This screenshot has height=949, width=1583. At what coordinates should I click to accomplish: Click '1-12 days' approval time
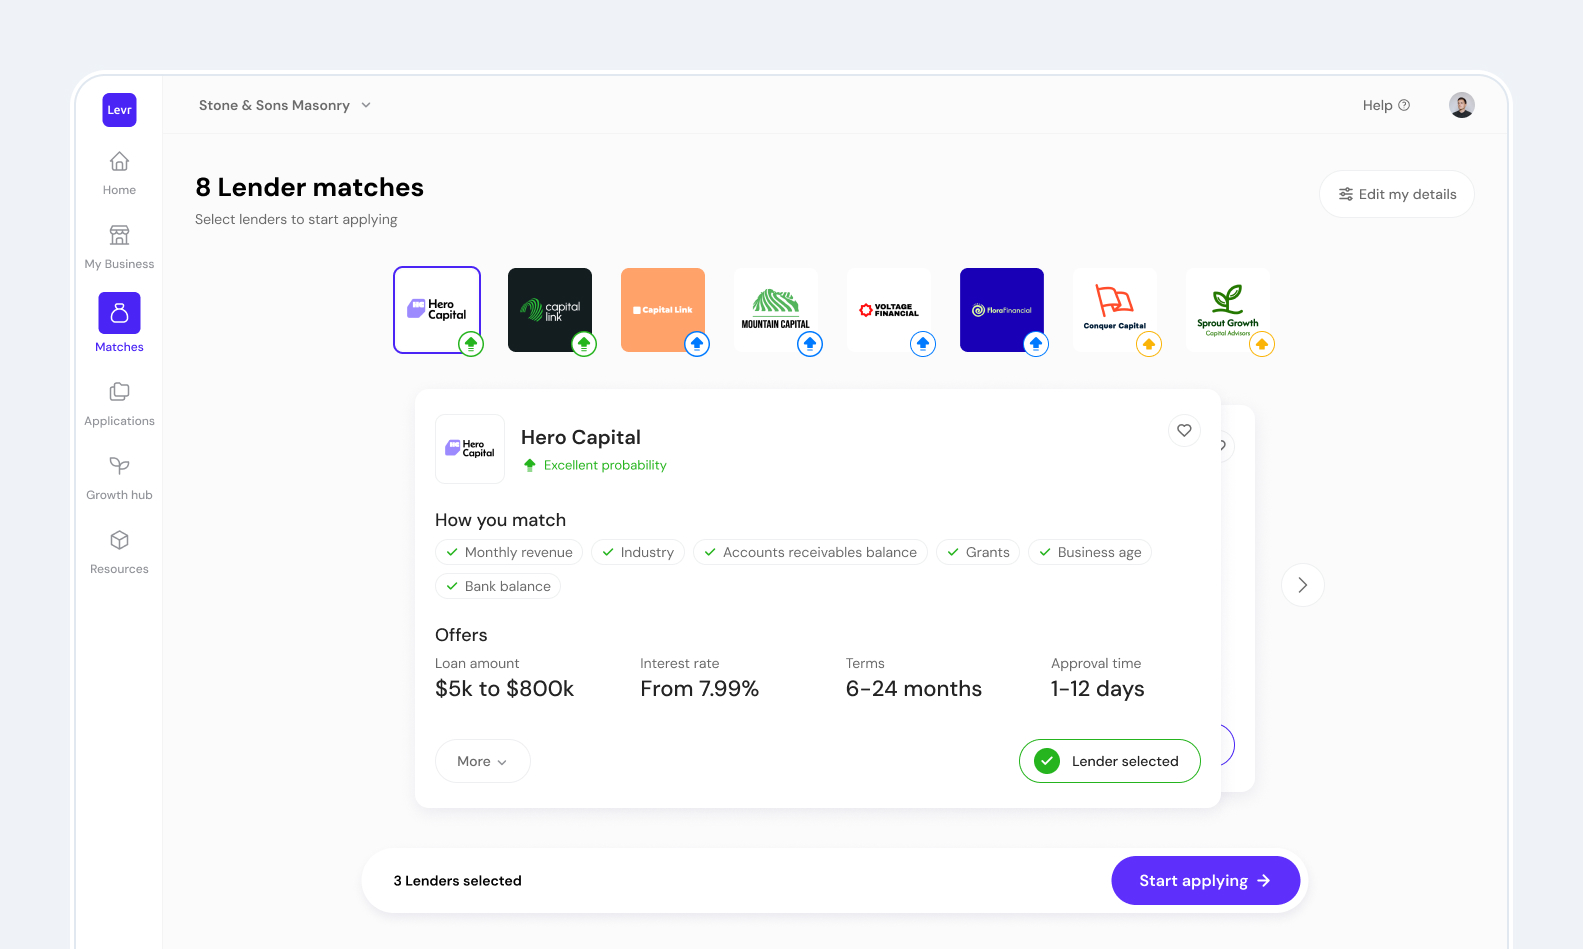click(1098, 689)
